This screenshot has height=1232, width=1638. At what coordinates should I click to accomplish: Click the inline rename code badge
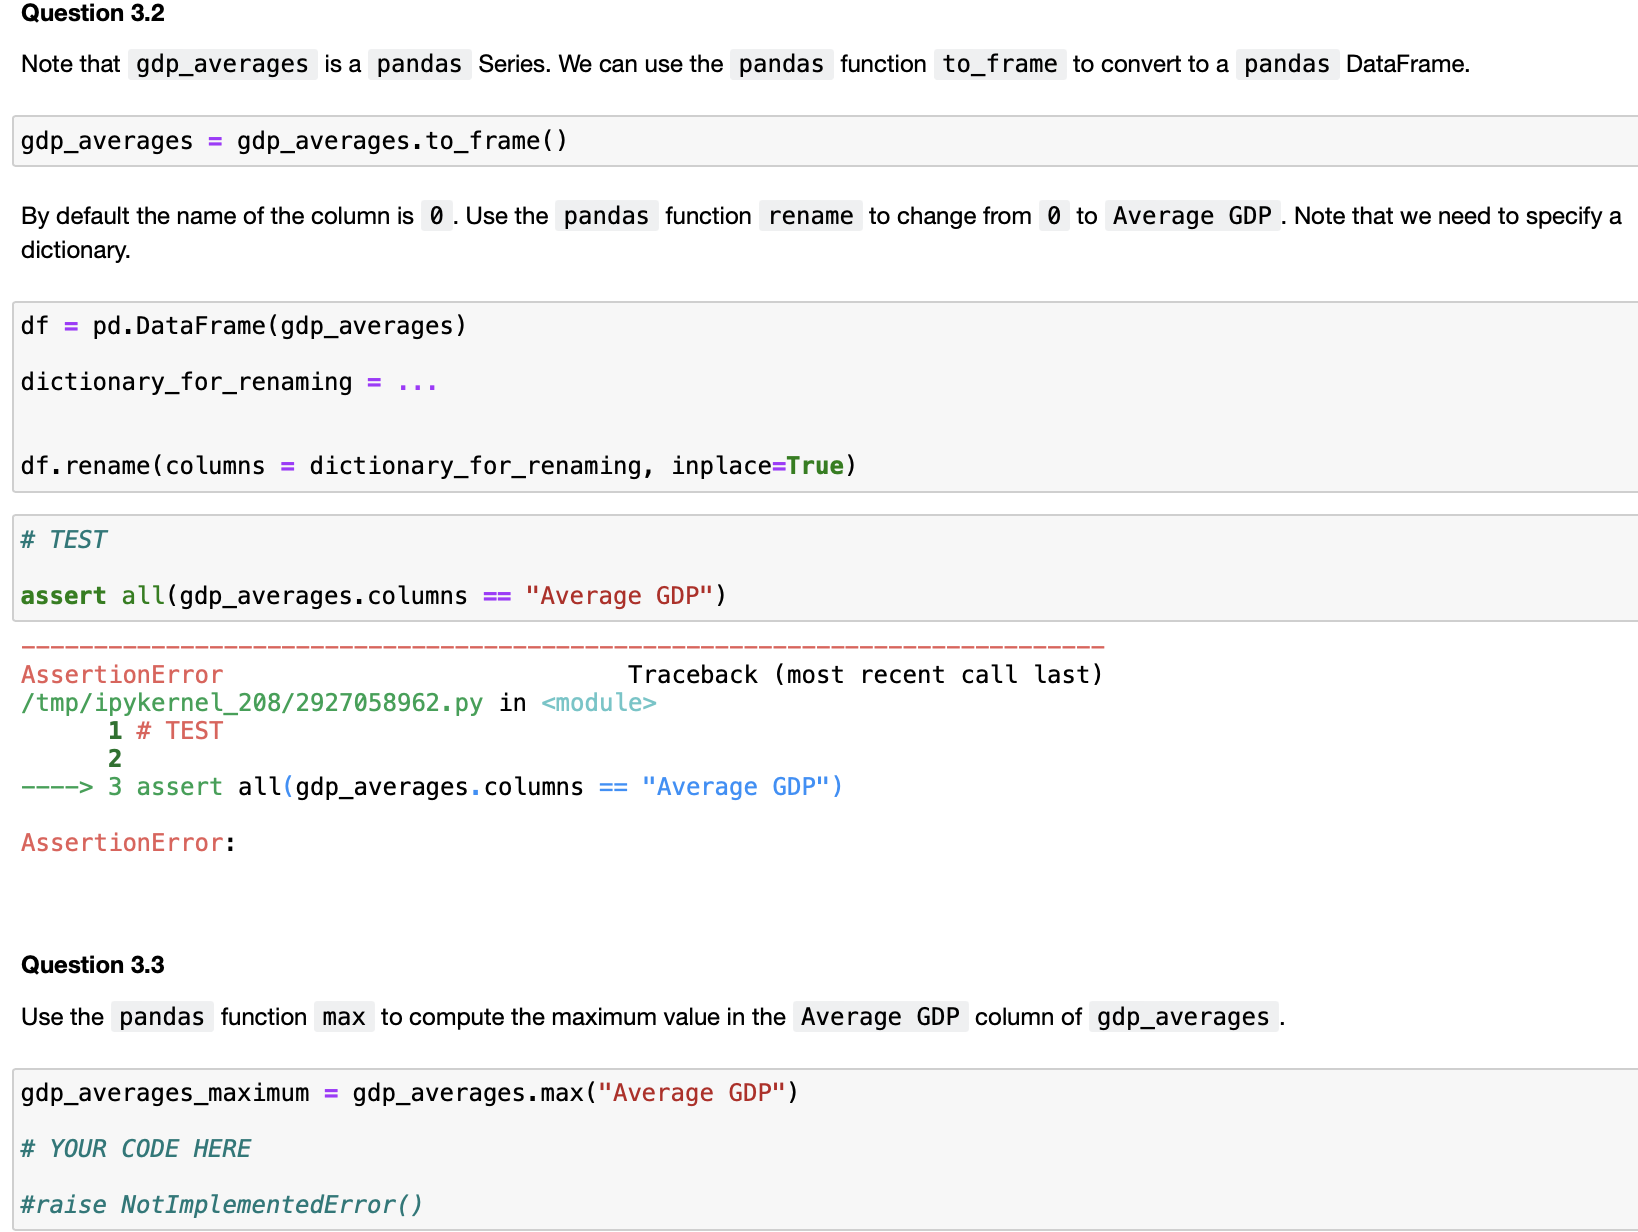810,215
